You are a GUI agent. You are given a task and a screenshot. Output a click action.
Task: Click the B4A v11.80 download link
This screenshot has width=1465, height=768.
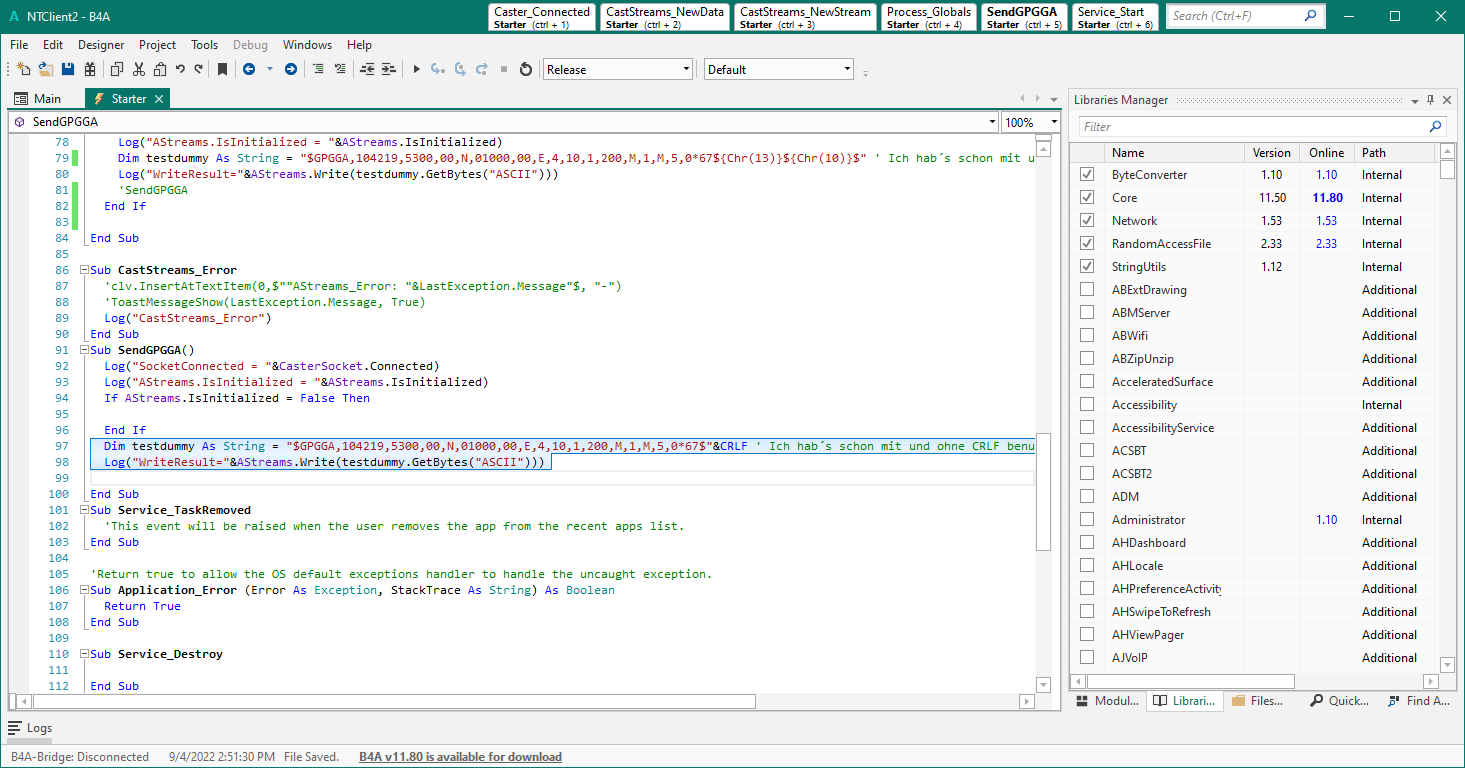pos(460,757)
